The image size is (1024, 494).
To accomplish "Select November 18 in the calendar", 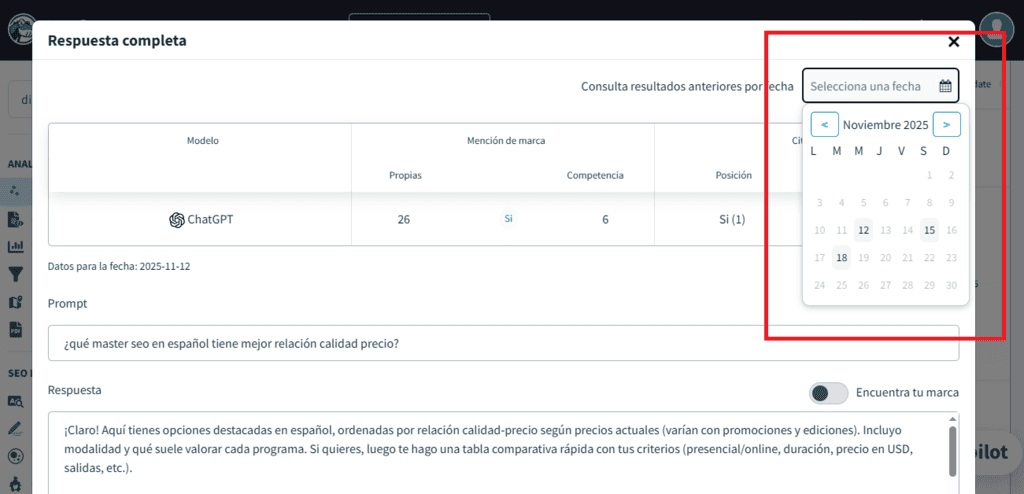I will (841, 257).
